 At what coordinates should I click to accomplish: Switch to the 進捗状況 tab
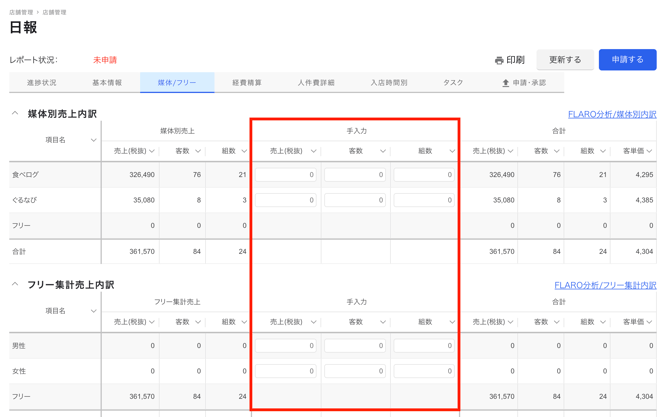click(x=42, y=83)
